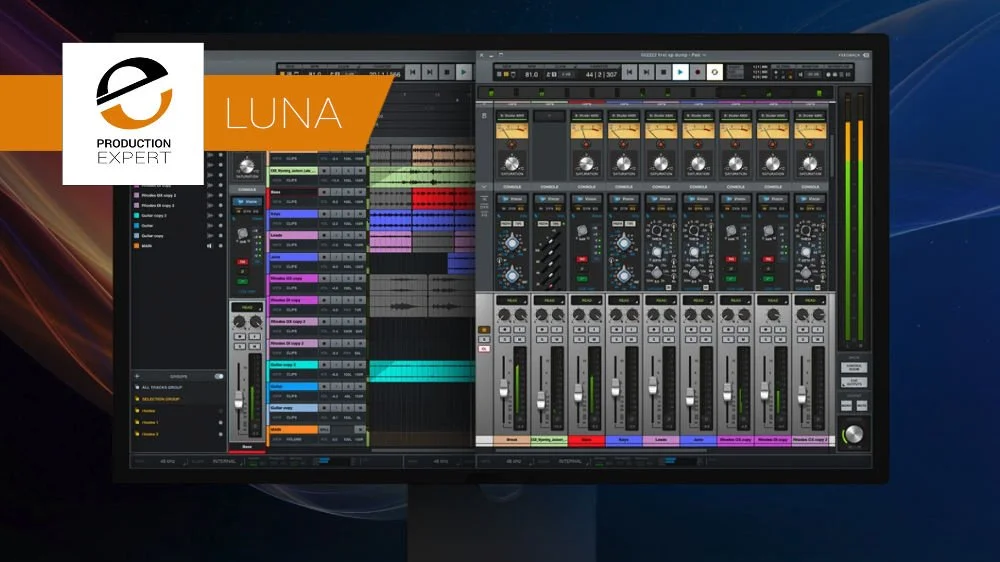Image resolution: width=1000 pixels, height=562 pixels.
Task: Click the Feedback icon at mixer top right
Action: 866,55
